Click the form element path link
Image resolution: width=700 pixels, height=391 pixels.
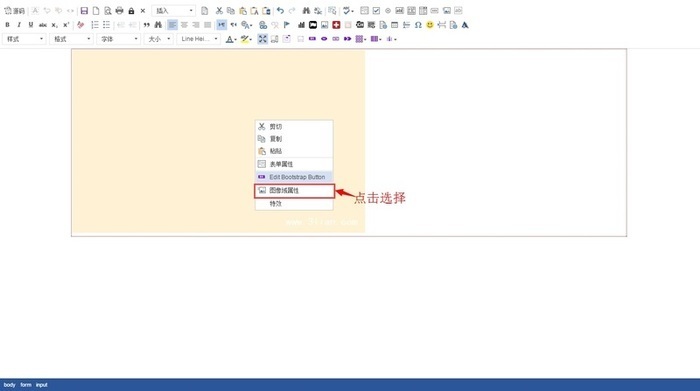(x=26, y=385)
